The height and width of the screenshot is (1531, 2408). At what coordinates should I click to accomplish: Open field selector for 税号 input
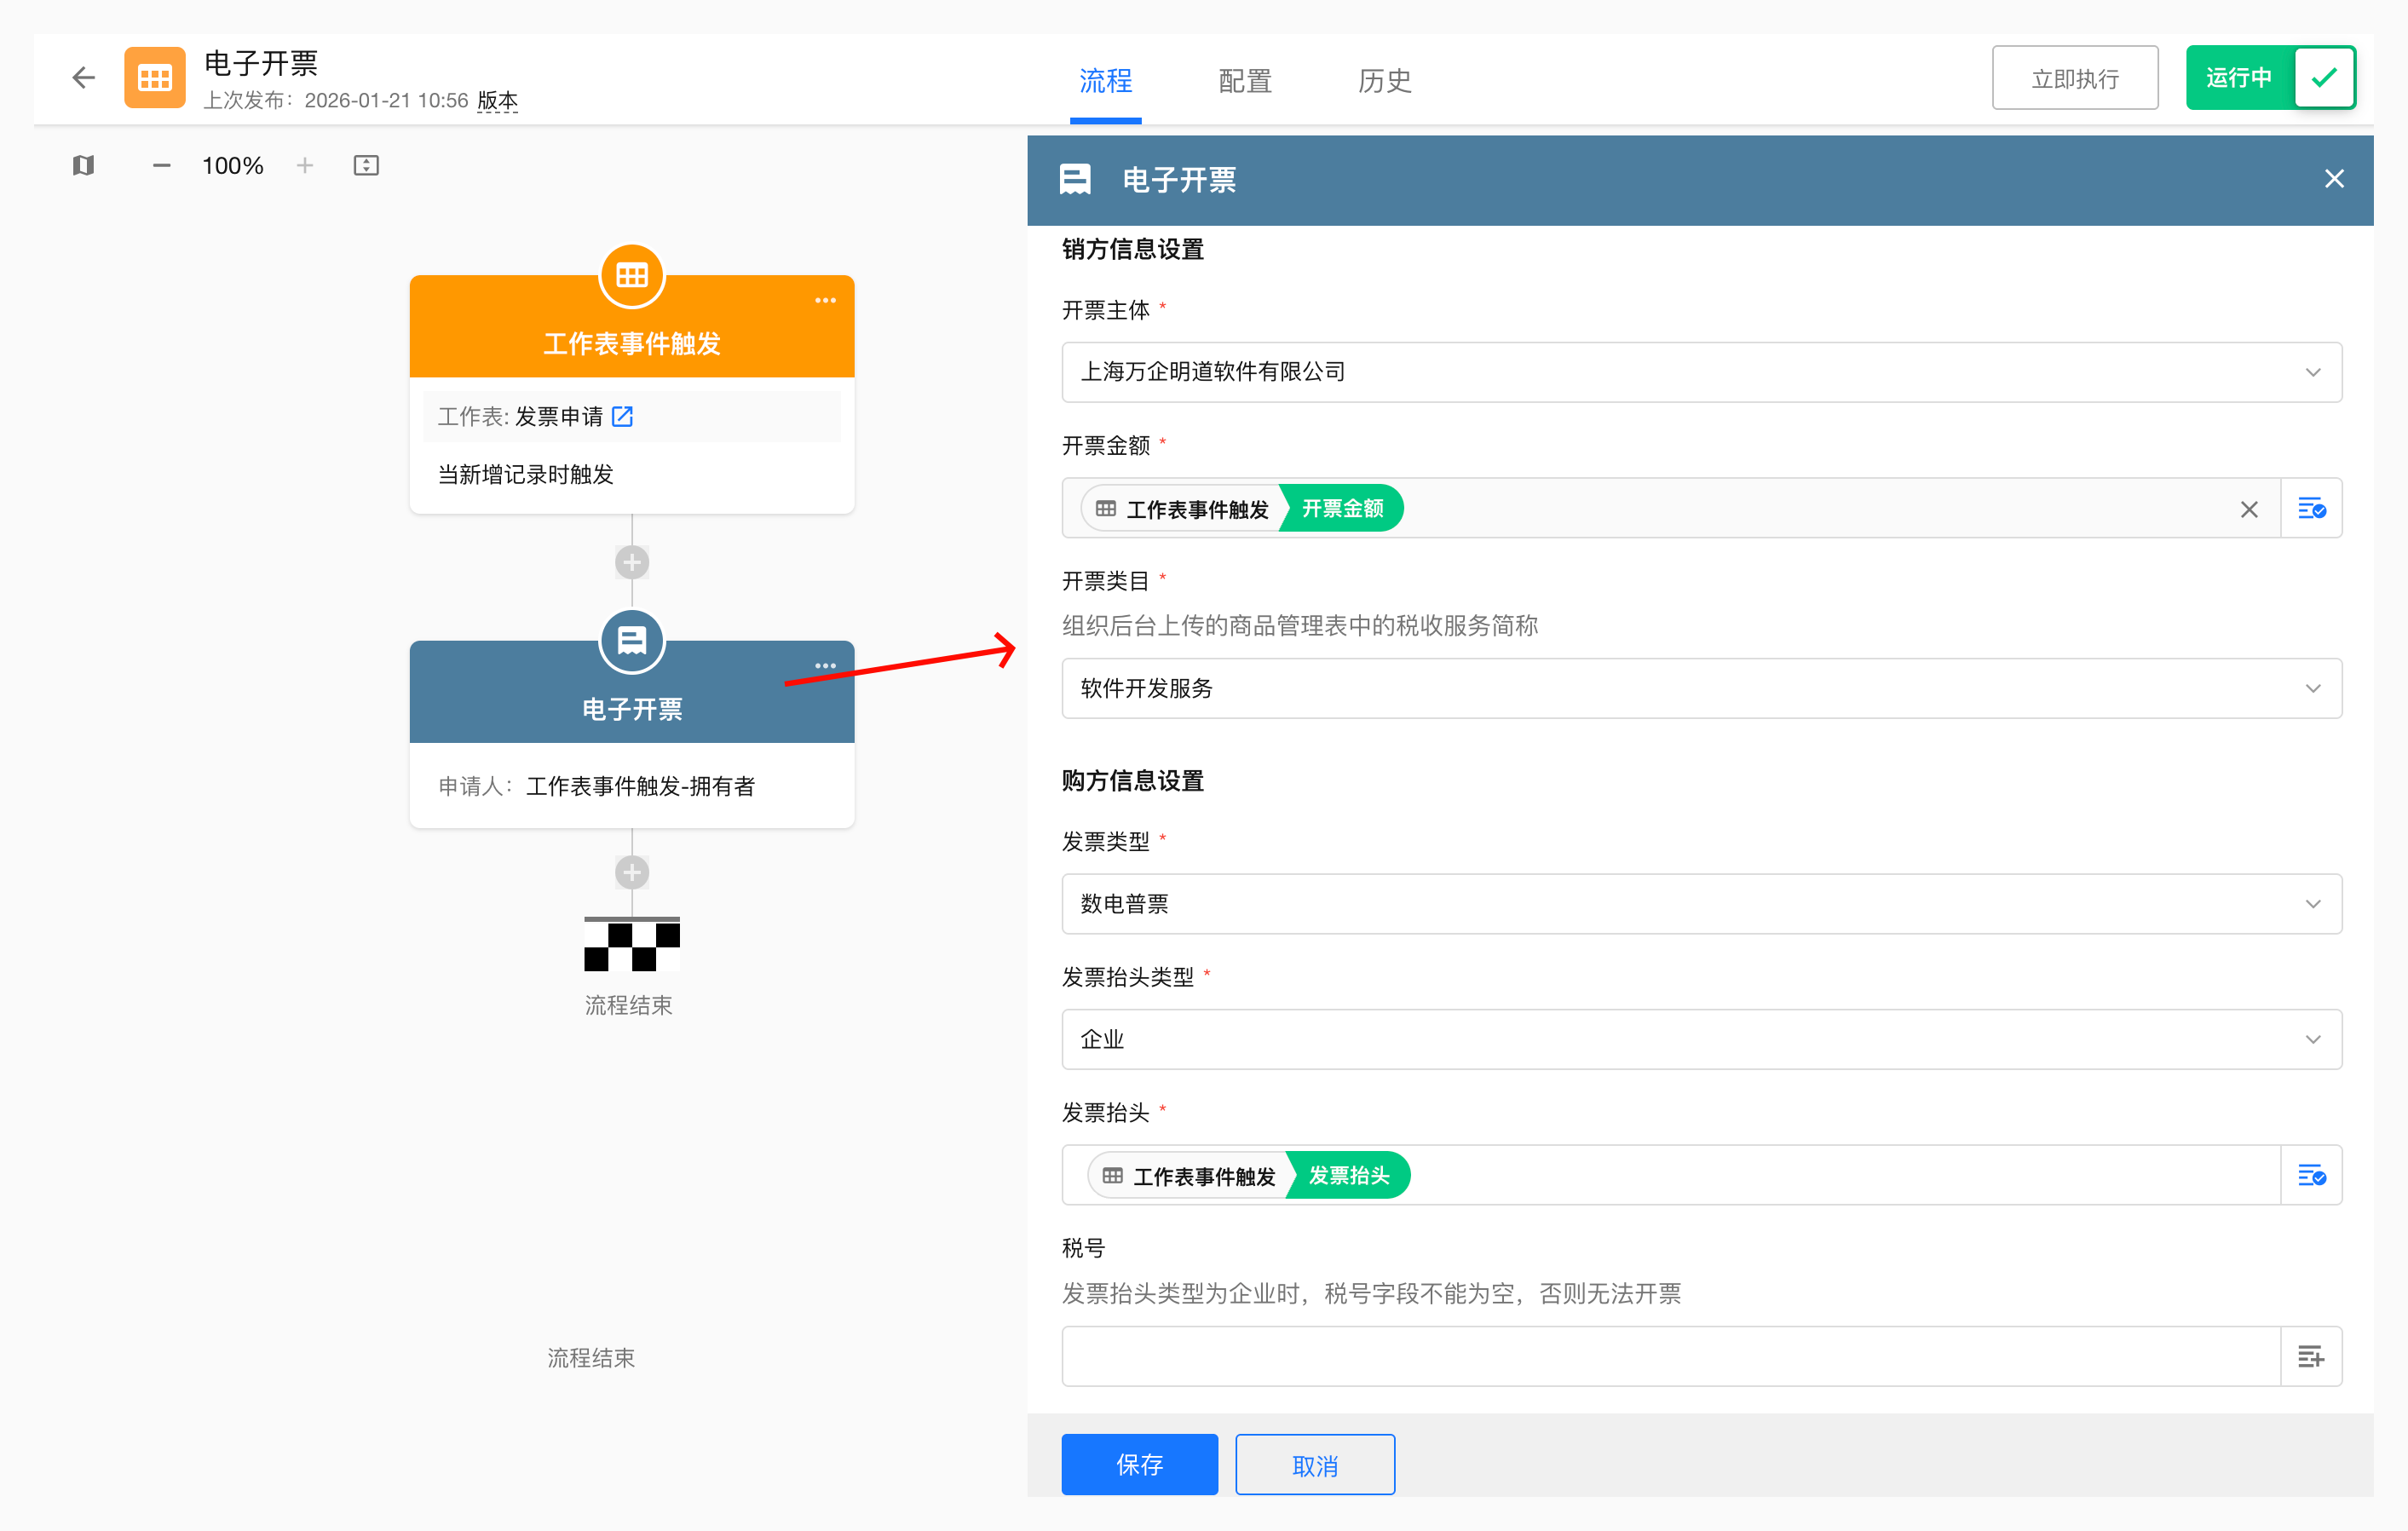2311,1357
